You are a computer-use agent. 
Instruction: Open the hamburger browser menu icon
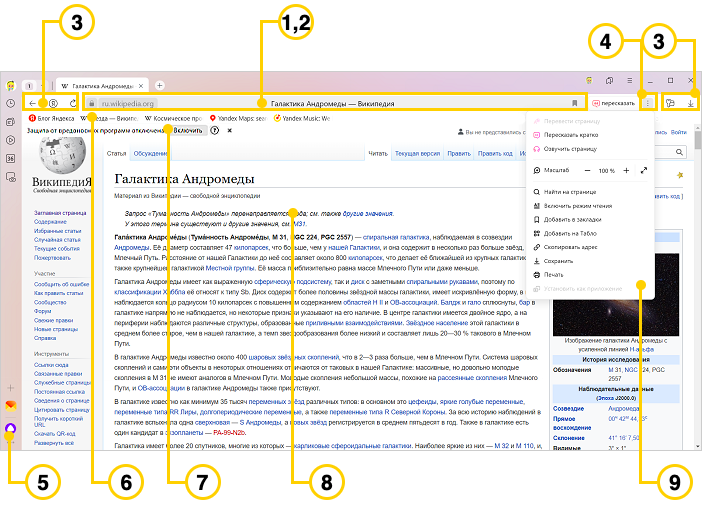[x=629, y=81]
